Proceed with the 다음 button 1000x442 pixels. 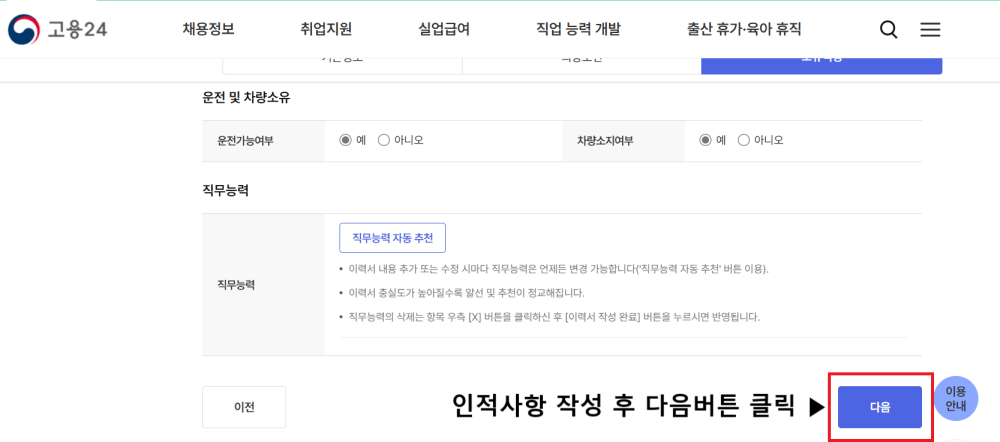(880, 407)
